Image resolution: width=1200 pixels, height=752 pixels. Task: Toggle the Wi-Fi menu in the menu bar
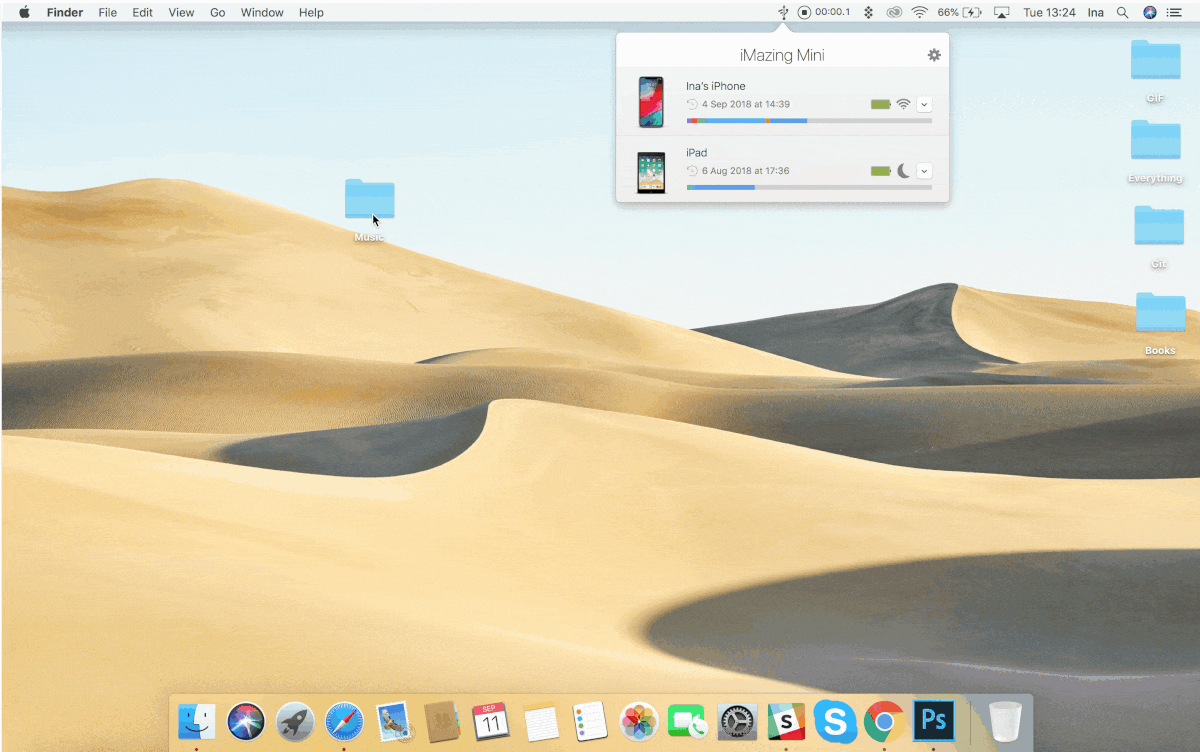click(x=919, y=12)
